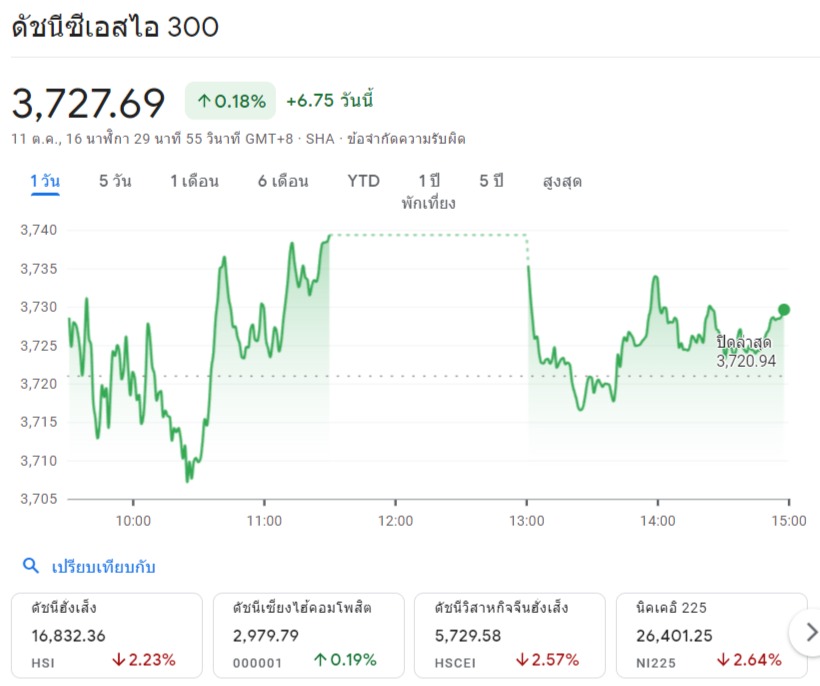Open the ดัชนีเซี่ยงไฮ้คอมโพสิต card

(x=308, y=634)
